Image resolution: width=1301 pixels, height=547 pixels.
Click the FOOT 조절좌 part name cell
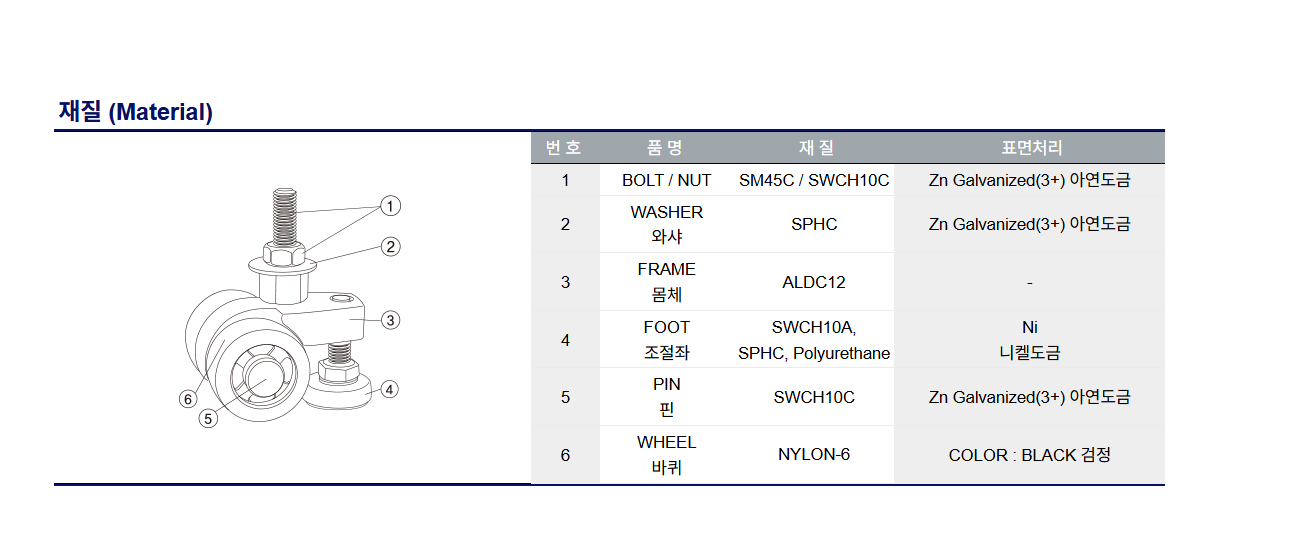tap(666, 340)
